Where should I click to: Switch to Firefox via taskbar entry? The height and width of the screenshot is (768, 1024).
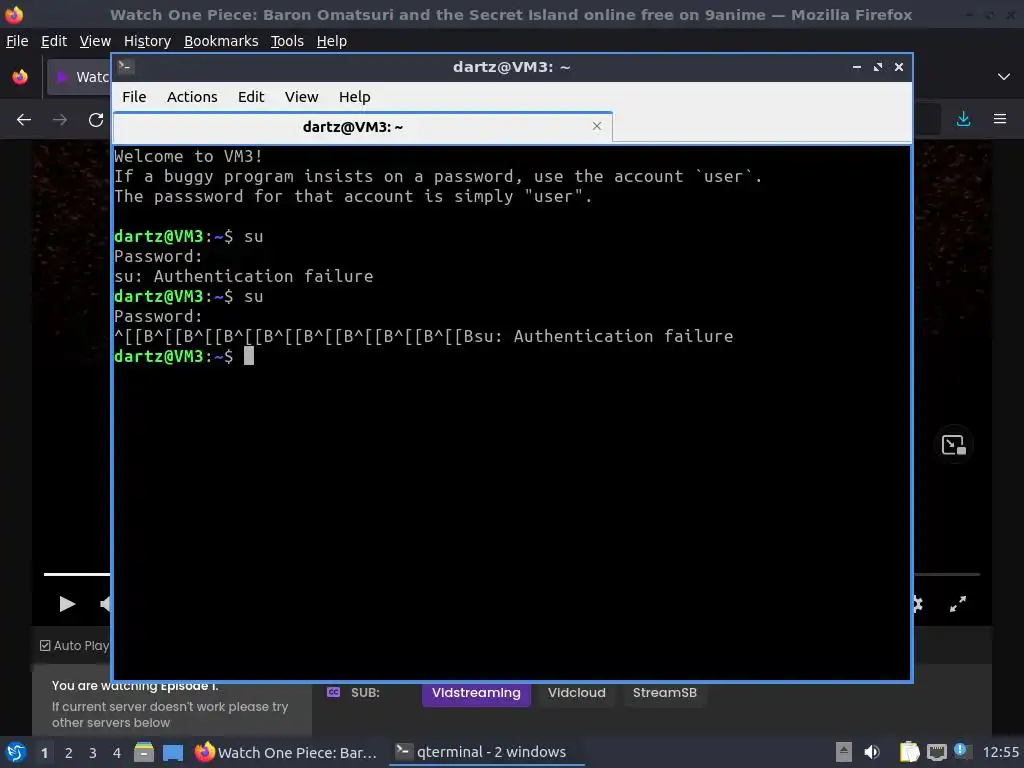click(286, 752)
